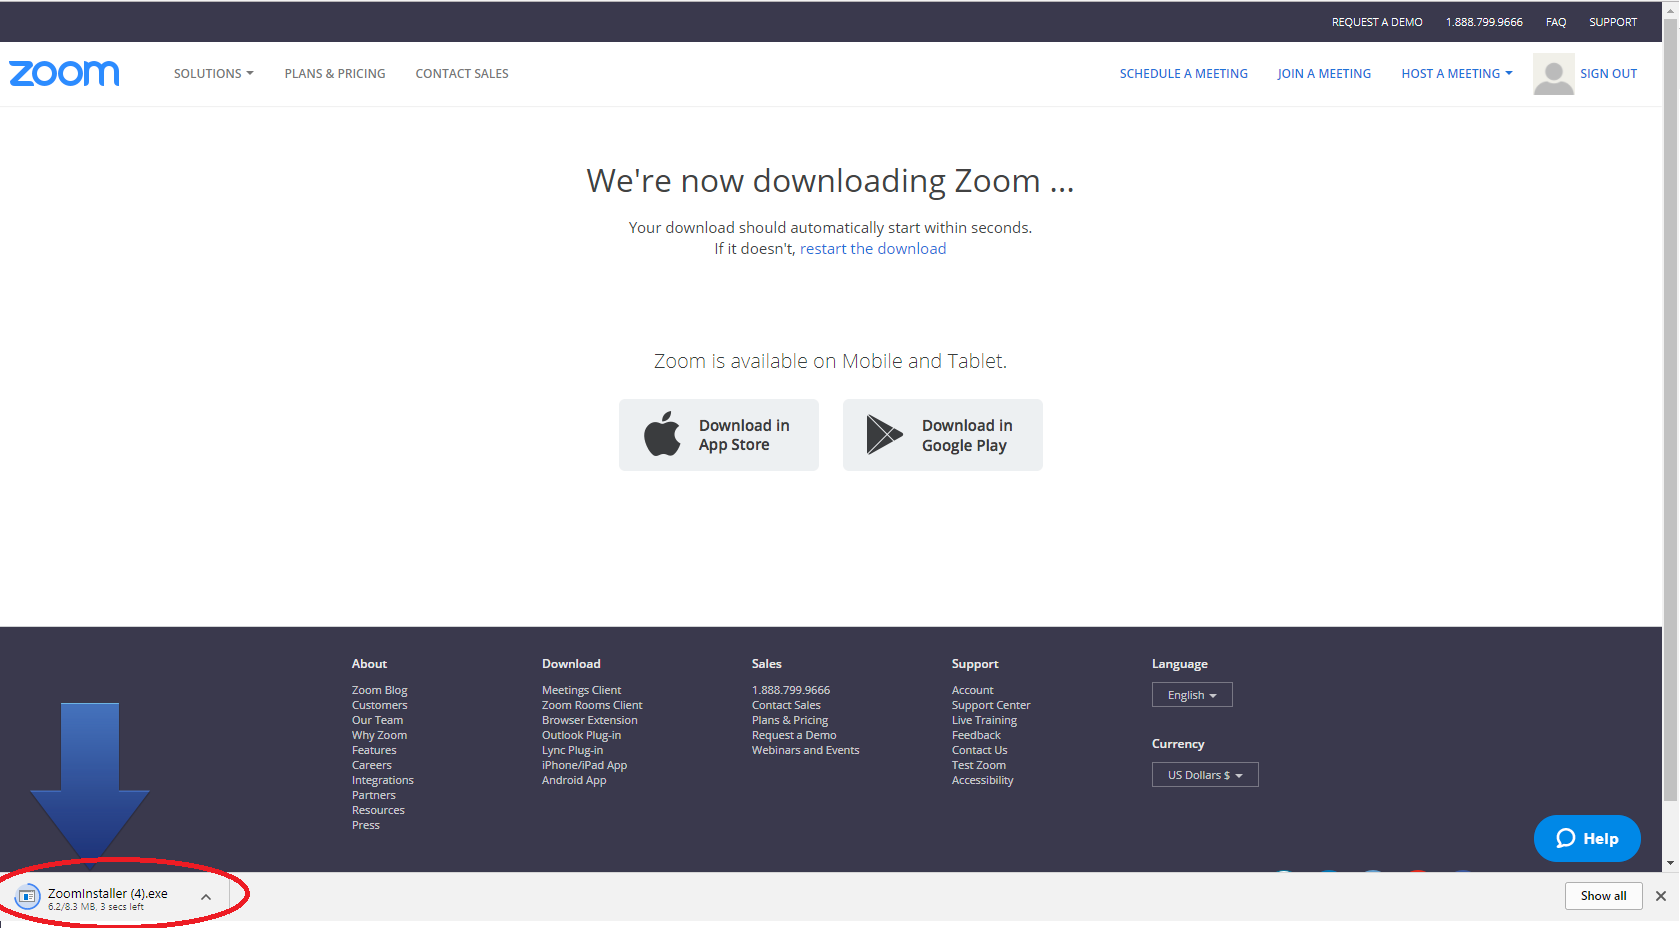Open footer Plans & Pricing link
The height and width of the screenshot is (928, 1680).
tap(790, 720)
